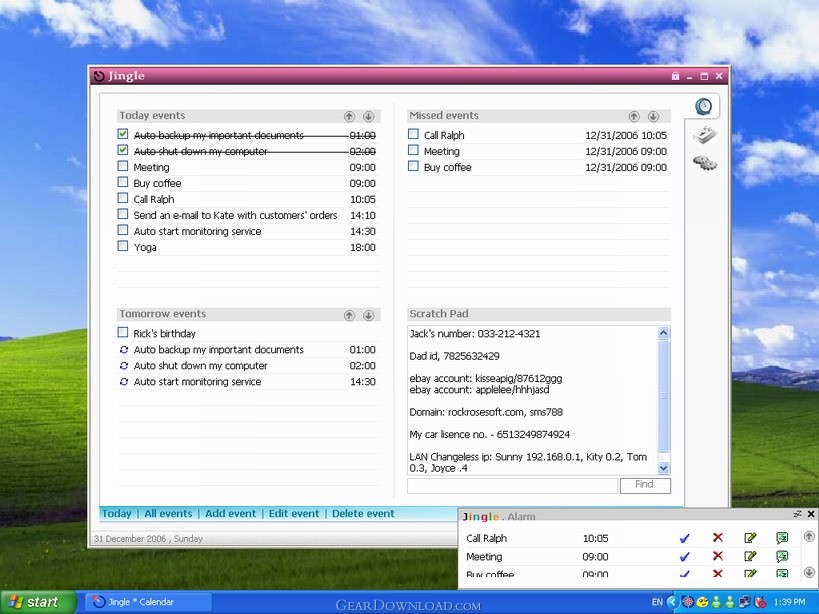Click the yellow smiley tray icon

coord(703,602)
